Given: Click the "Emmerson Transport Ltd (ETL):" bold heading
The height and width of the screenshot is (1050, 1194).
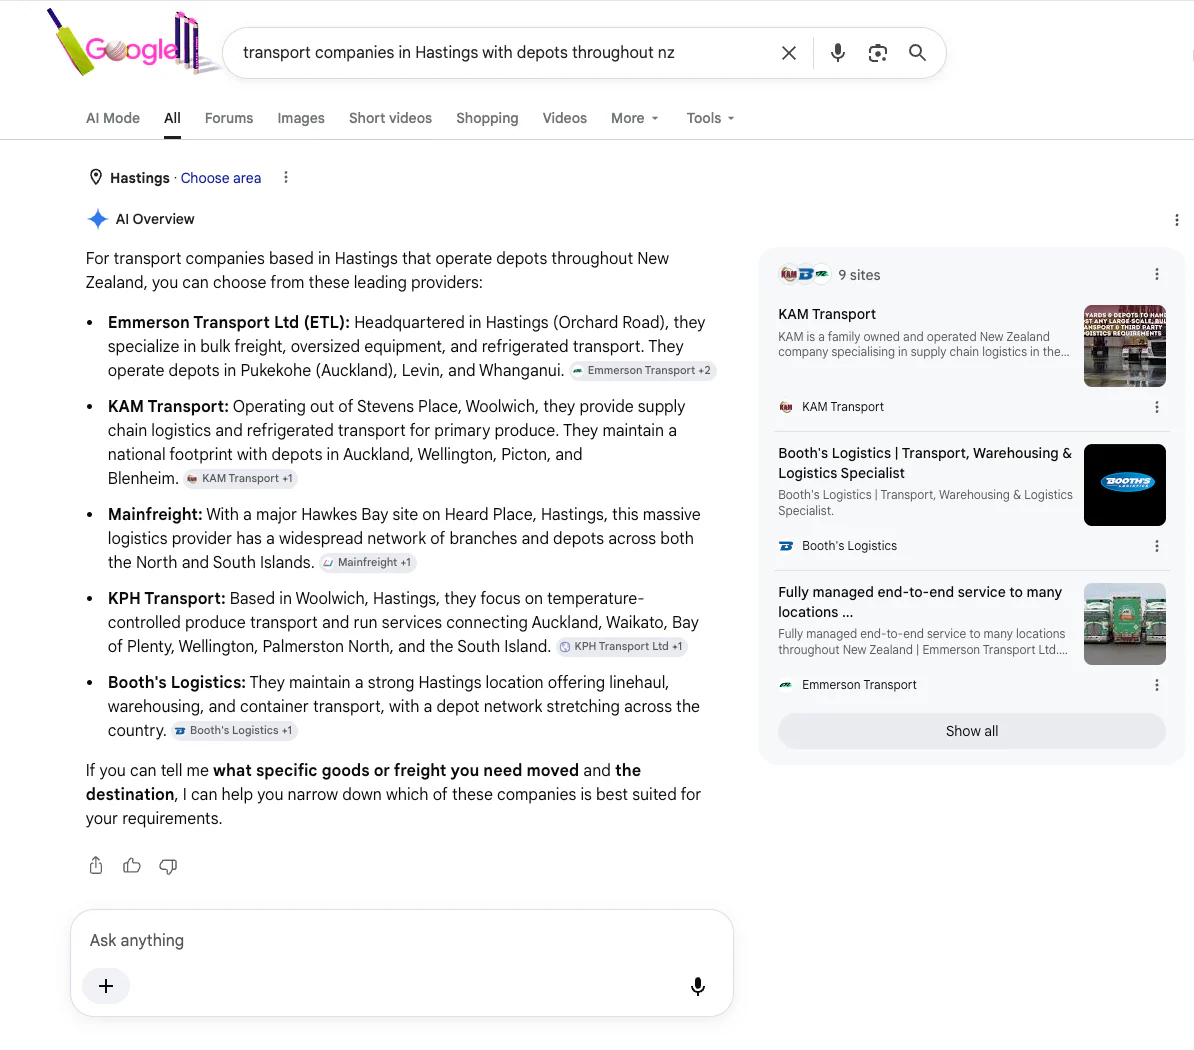Looking at the screenshot, I should click(228, 322).
